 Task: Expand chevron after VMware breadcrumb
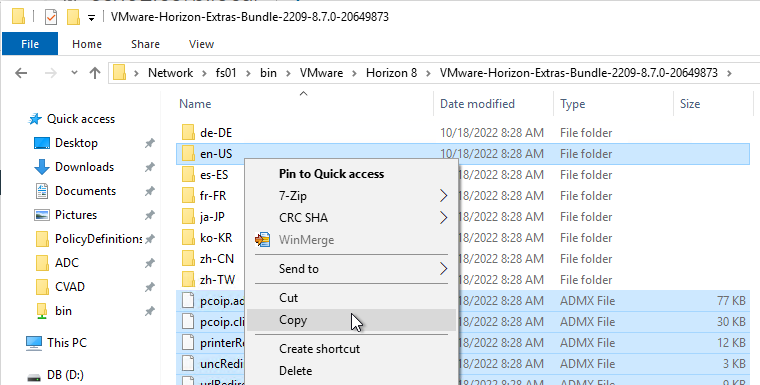click(x=354, y=73)
